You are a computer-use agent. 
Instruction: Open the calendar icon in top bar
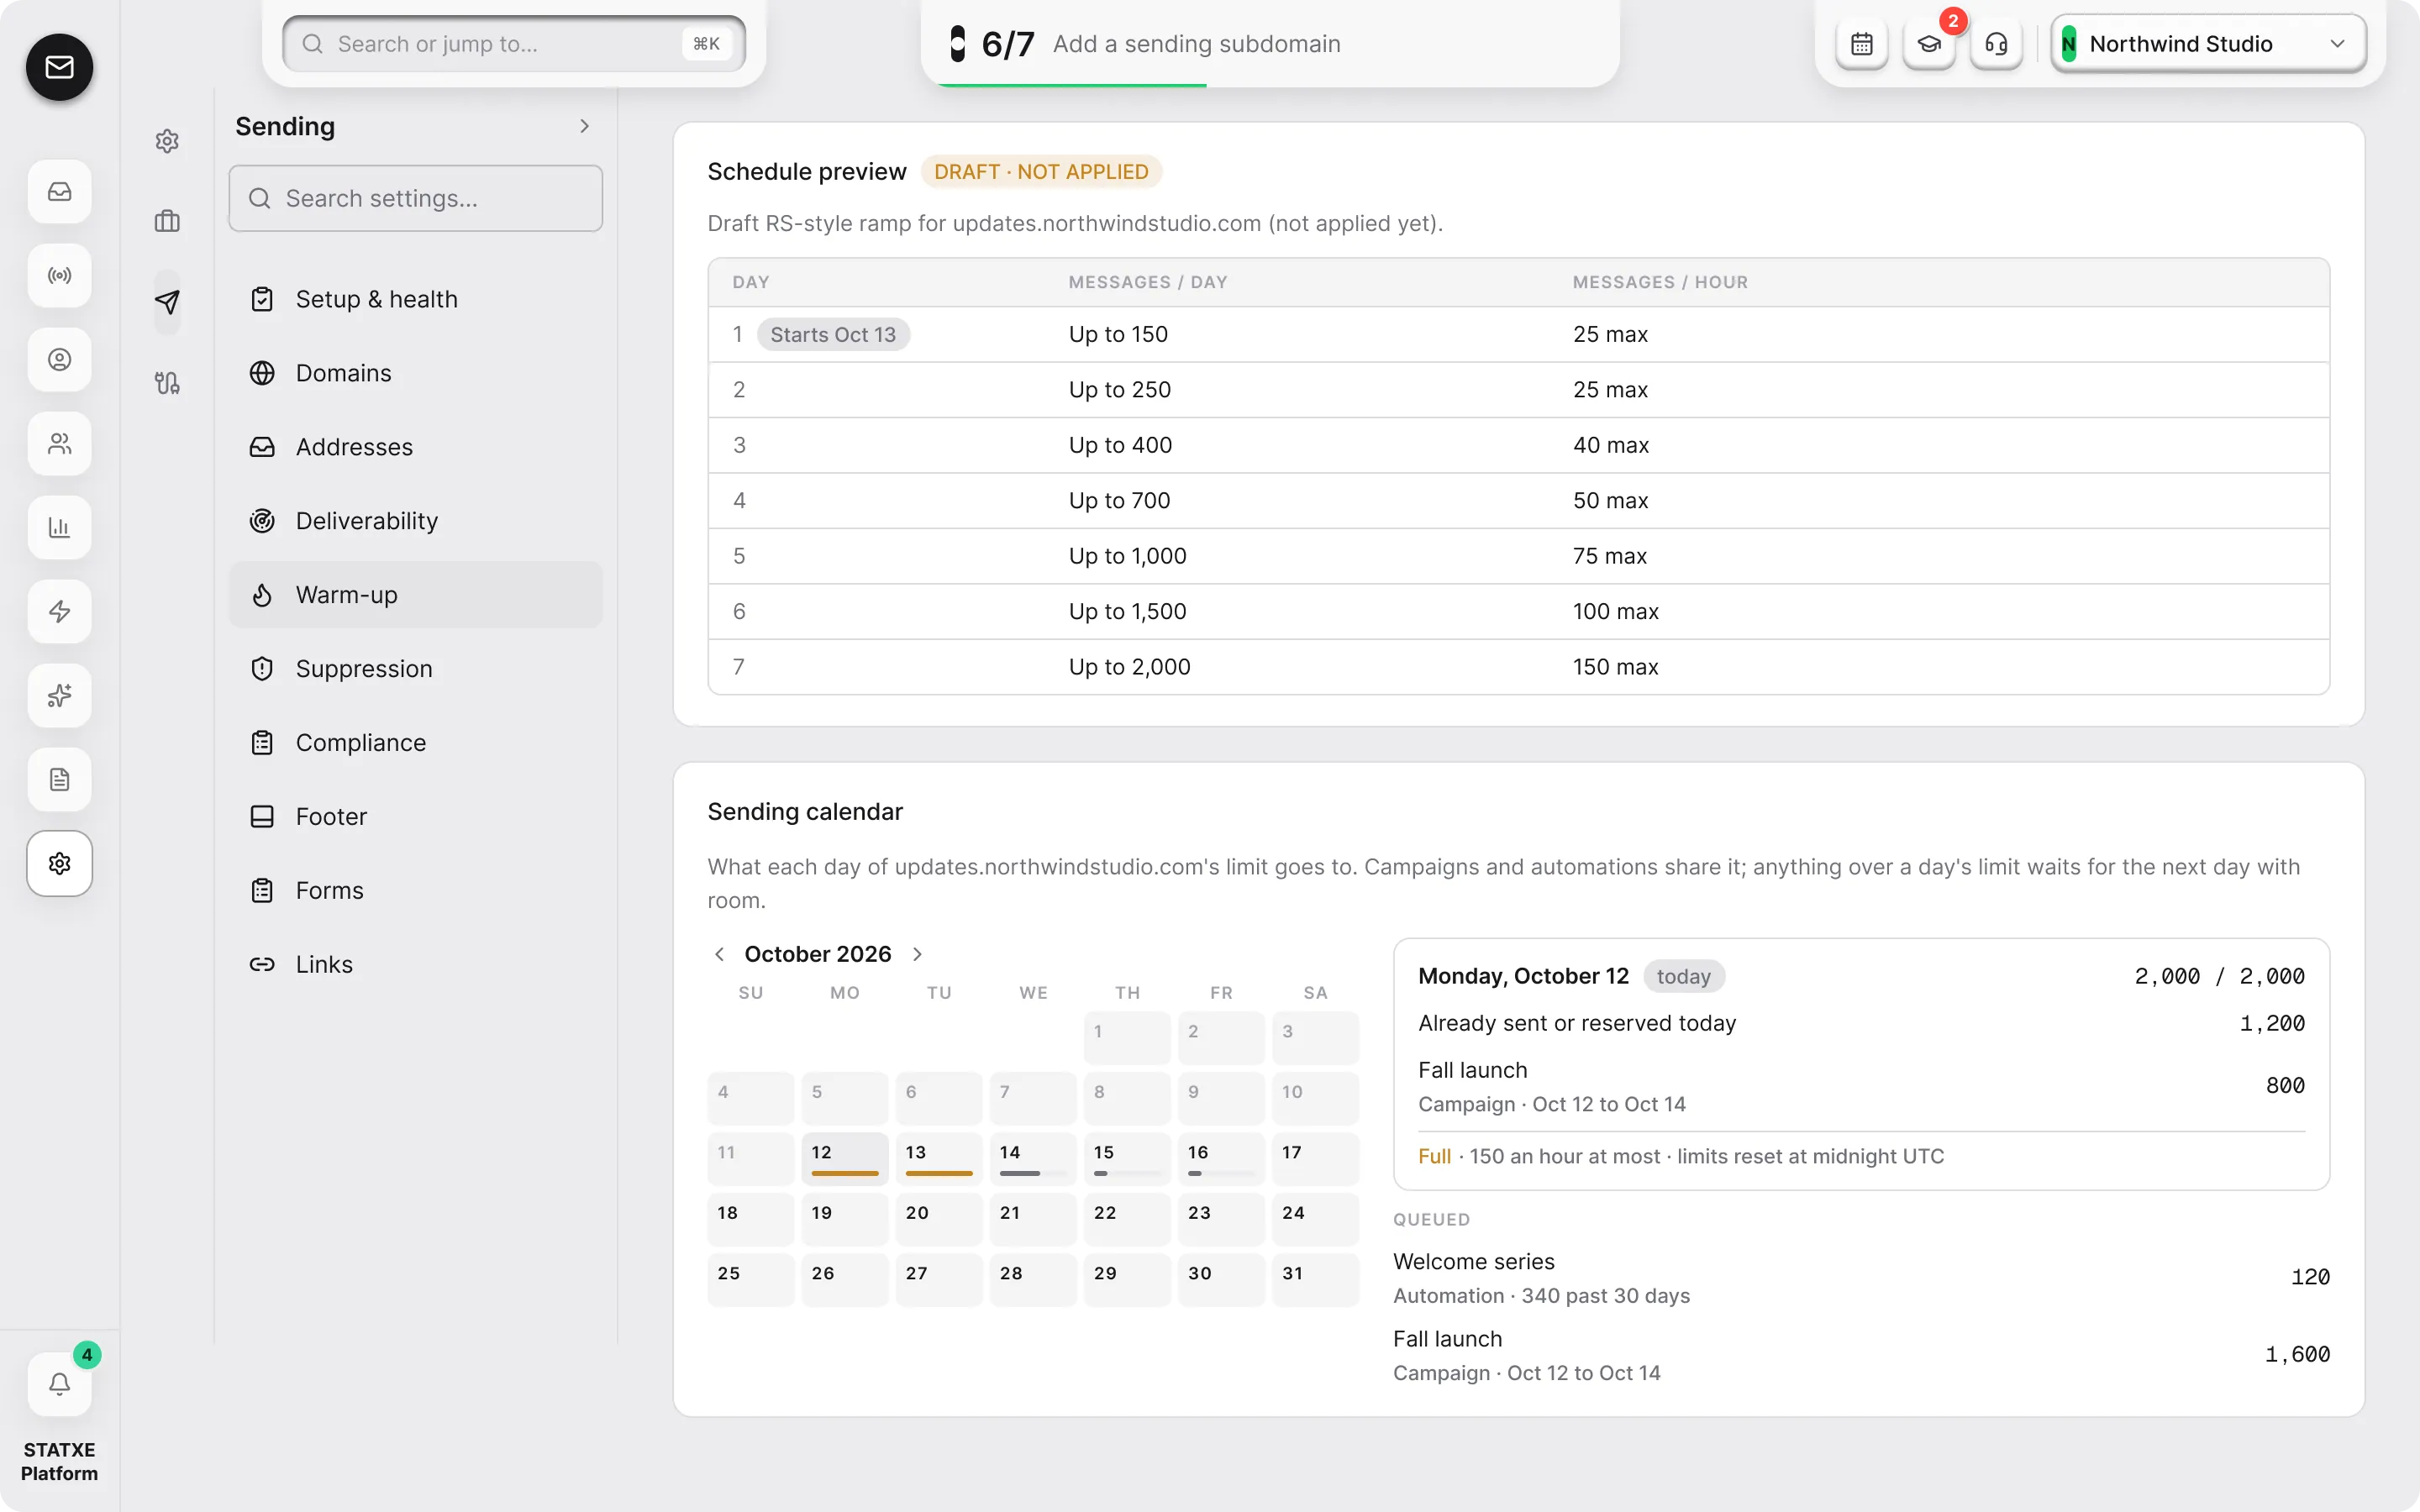point(1861,44)
